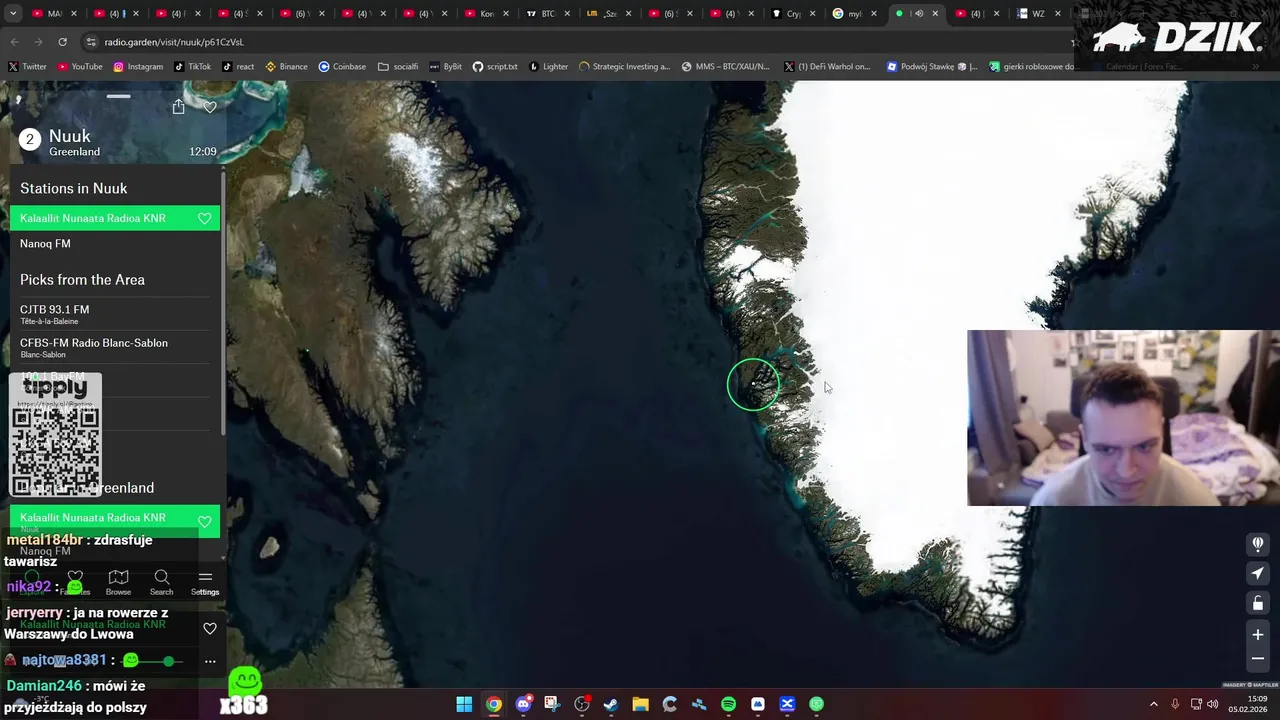Screen dimensions: 1280x720
Task: Open File Explorer from the taskbar
Action: click(x=640, y=704)
